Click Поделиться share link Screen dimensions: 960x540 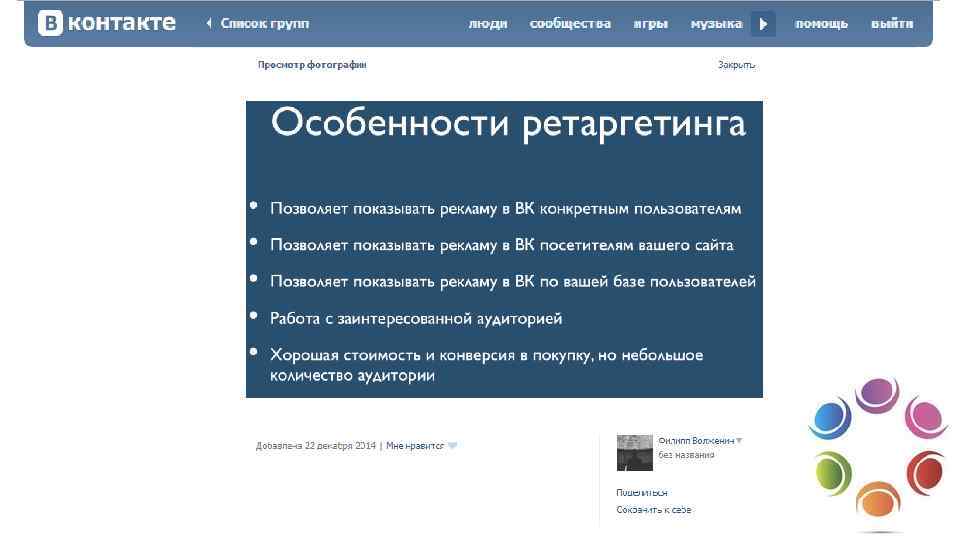pyautogui.click(x=642, y=492)
